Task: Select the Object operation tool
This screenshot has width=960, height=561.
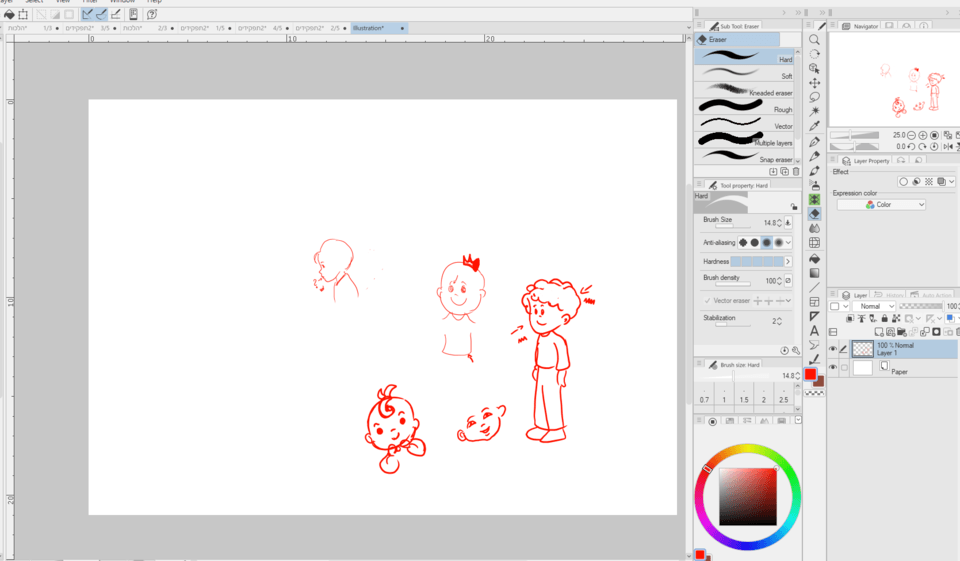Action: [814, 68]
